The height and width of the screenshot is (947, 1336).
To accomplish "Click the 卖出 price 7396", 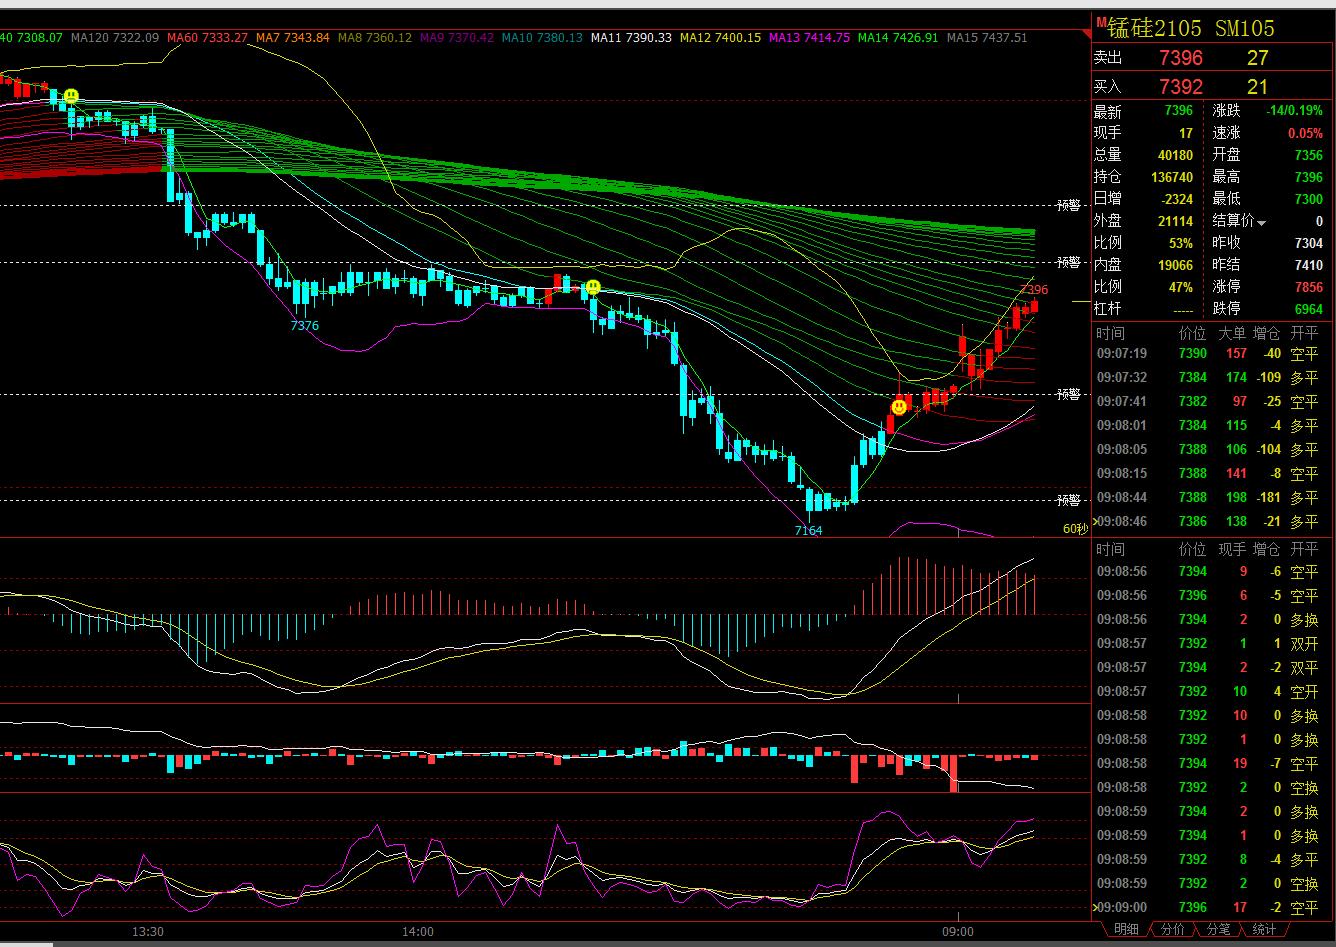I will (x=1181, y=59).
